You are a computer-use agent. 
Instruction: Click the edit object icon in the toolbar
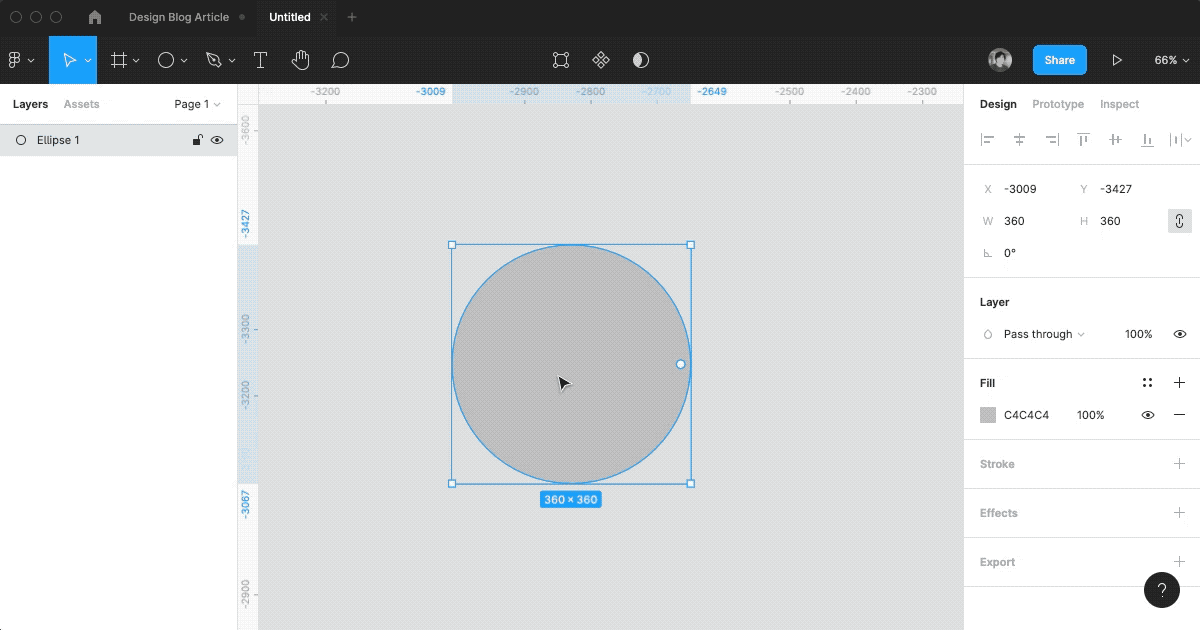click(560, 60)
